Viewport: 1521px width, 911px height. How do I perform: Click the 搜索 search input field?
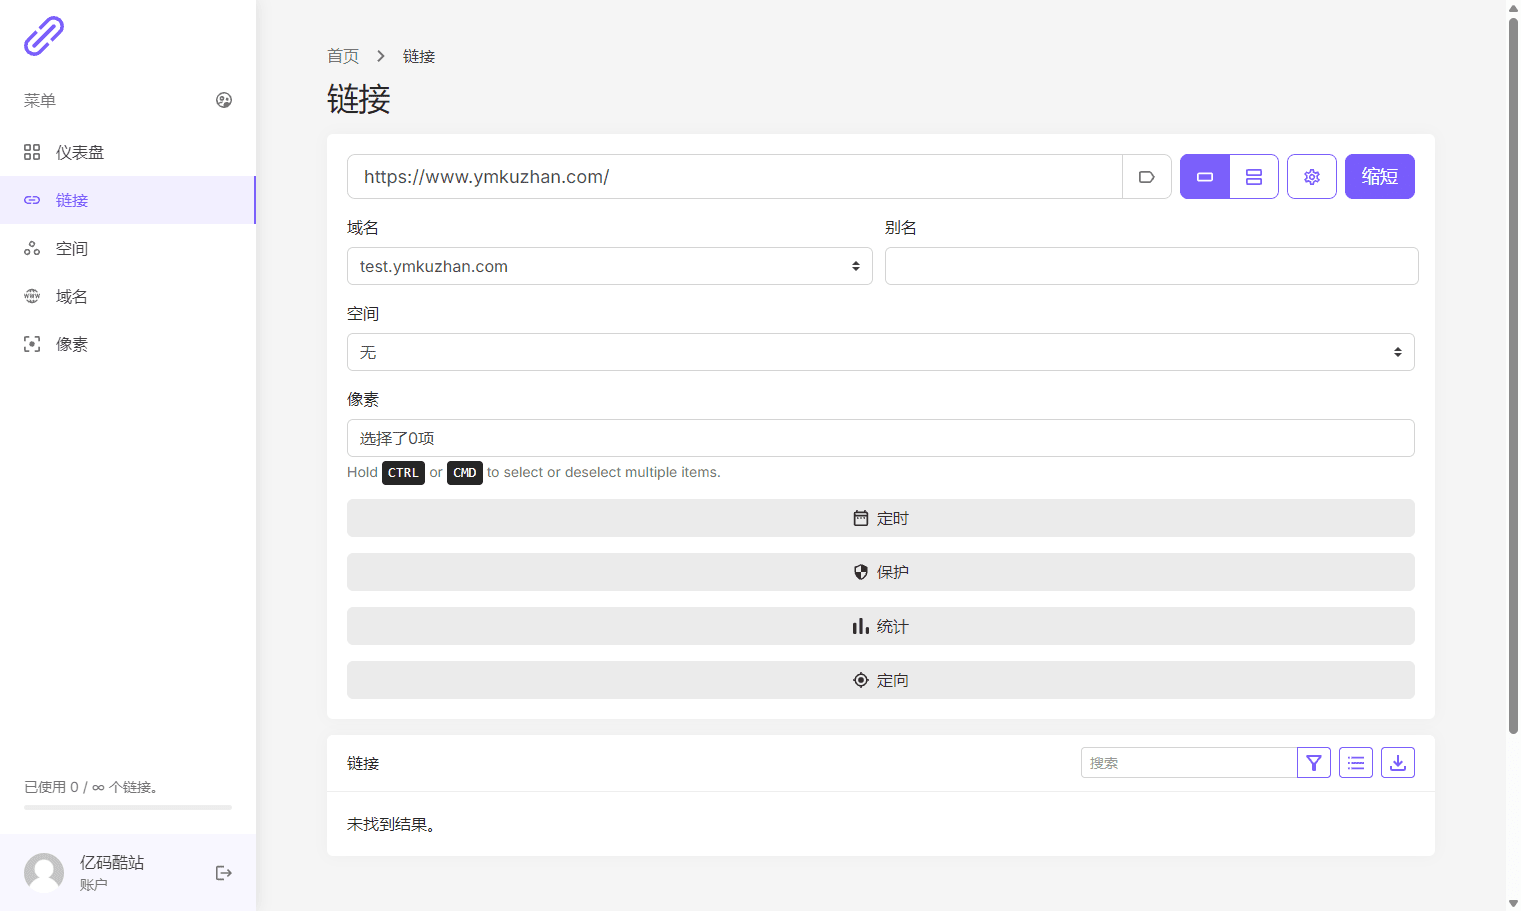(x=1189, y=763)
